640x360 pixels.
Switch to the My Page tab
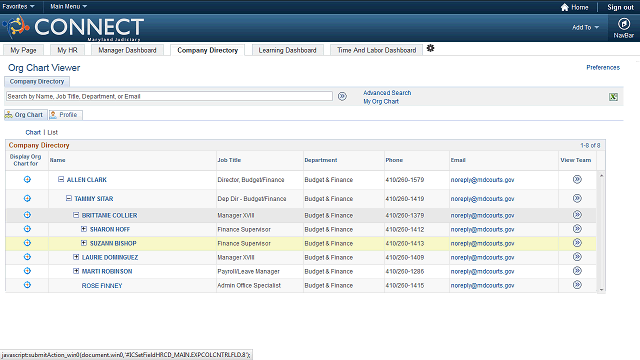click(x=23, y=50)
